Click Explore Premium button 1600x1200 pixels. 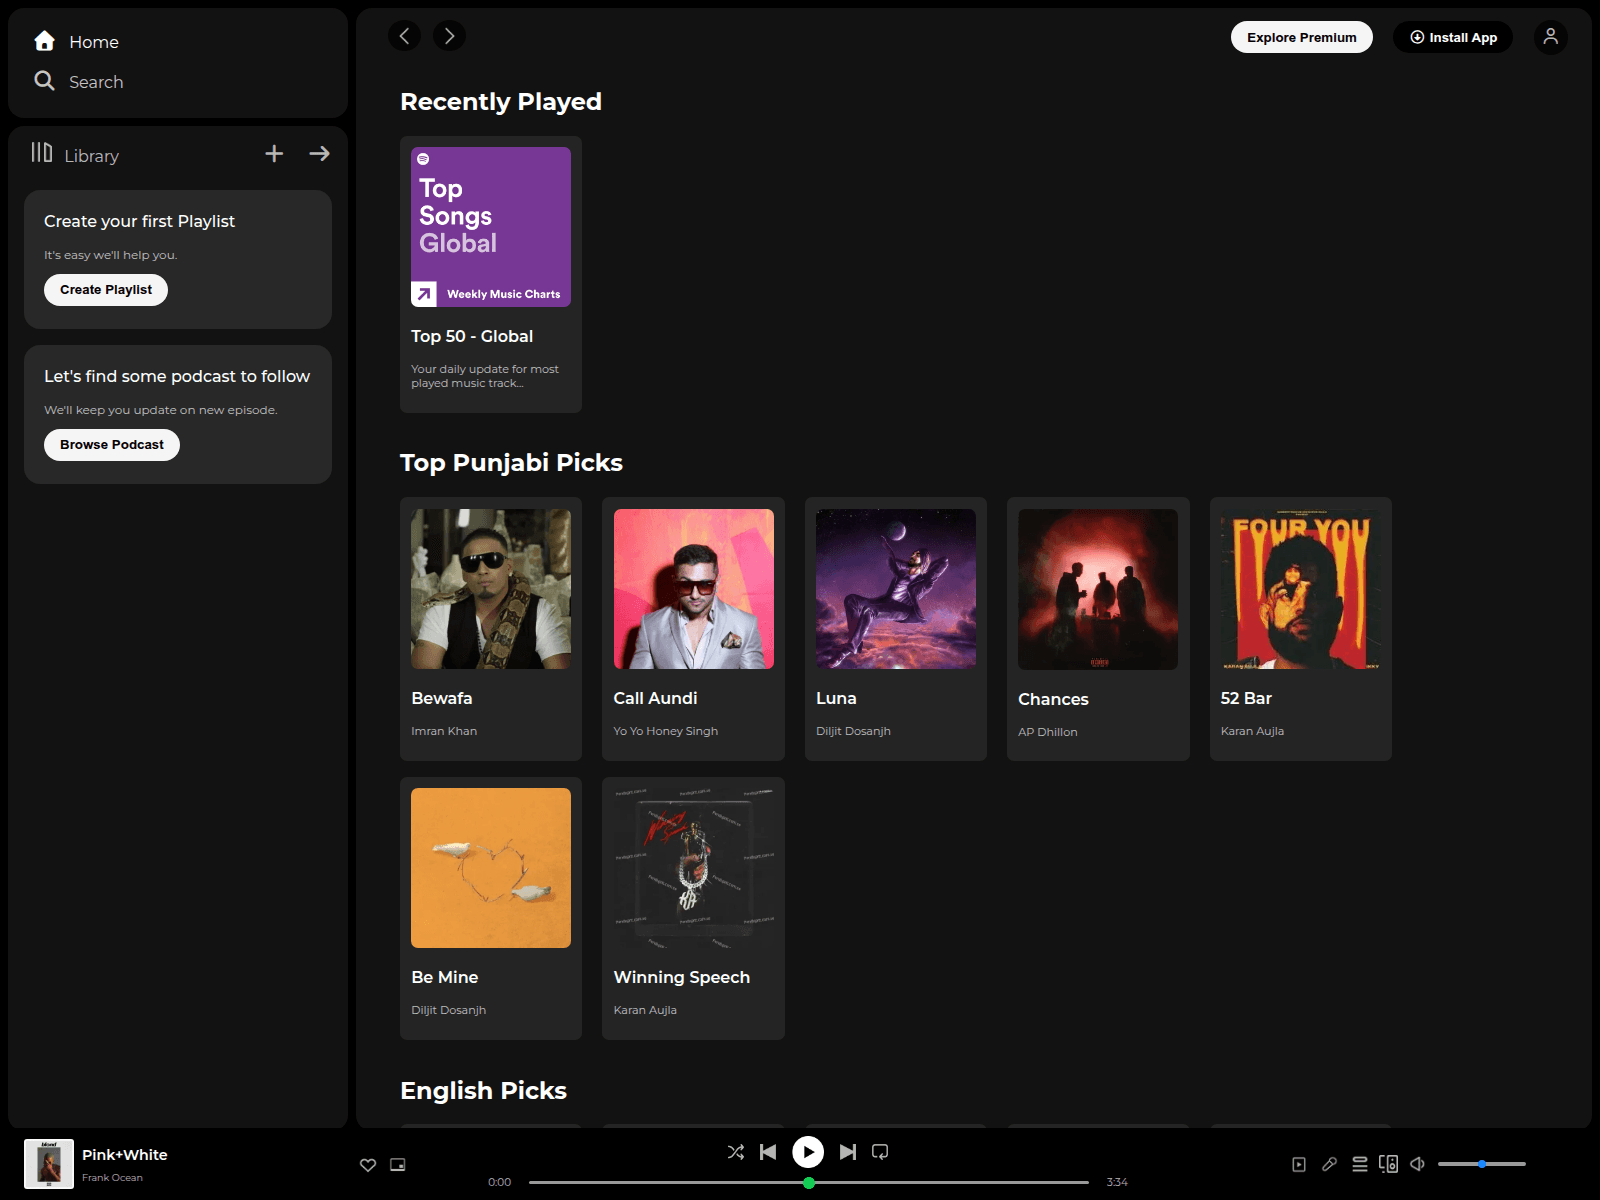[1302, 37]
